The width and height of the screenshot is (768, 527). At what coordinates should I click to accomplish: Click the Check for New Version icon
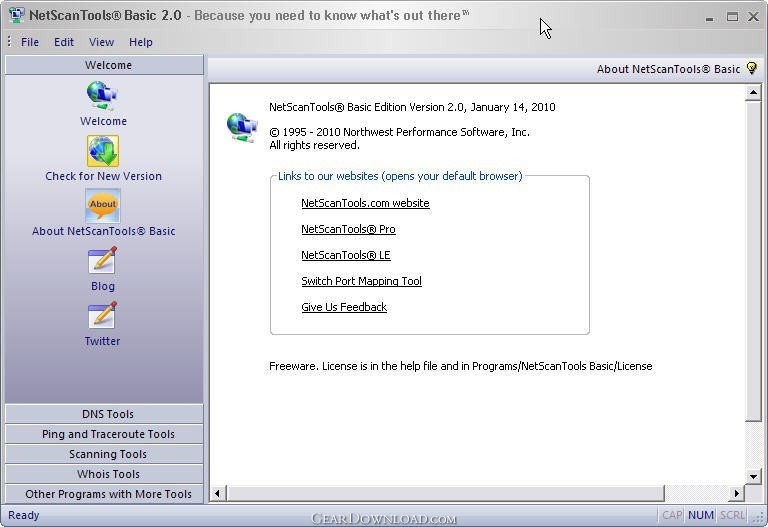pos(103,151)
